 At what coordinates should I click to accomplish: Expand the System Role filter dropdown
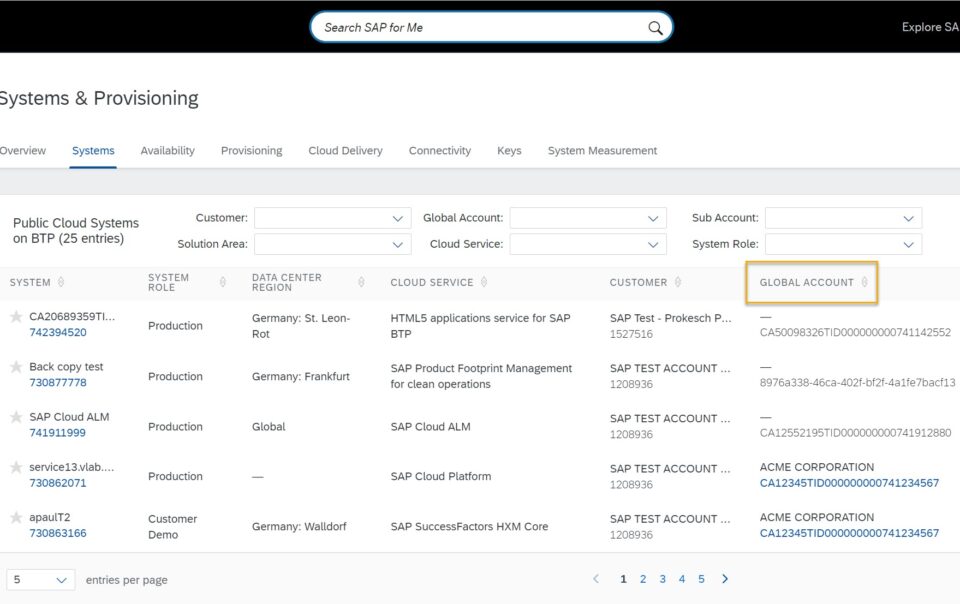pos(843,244)
